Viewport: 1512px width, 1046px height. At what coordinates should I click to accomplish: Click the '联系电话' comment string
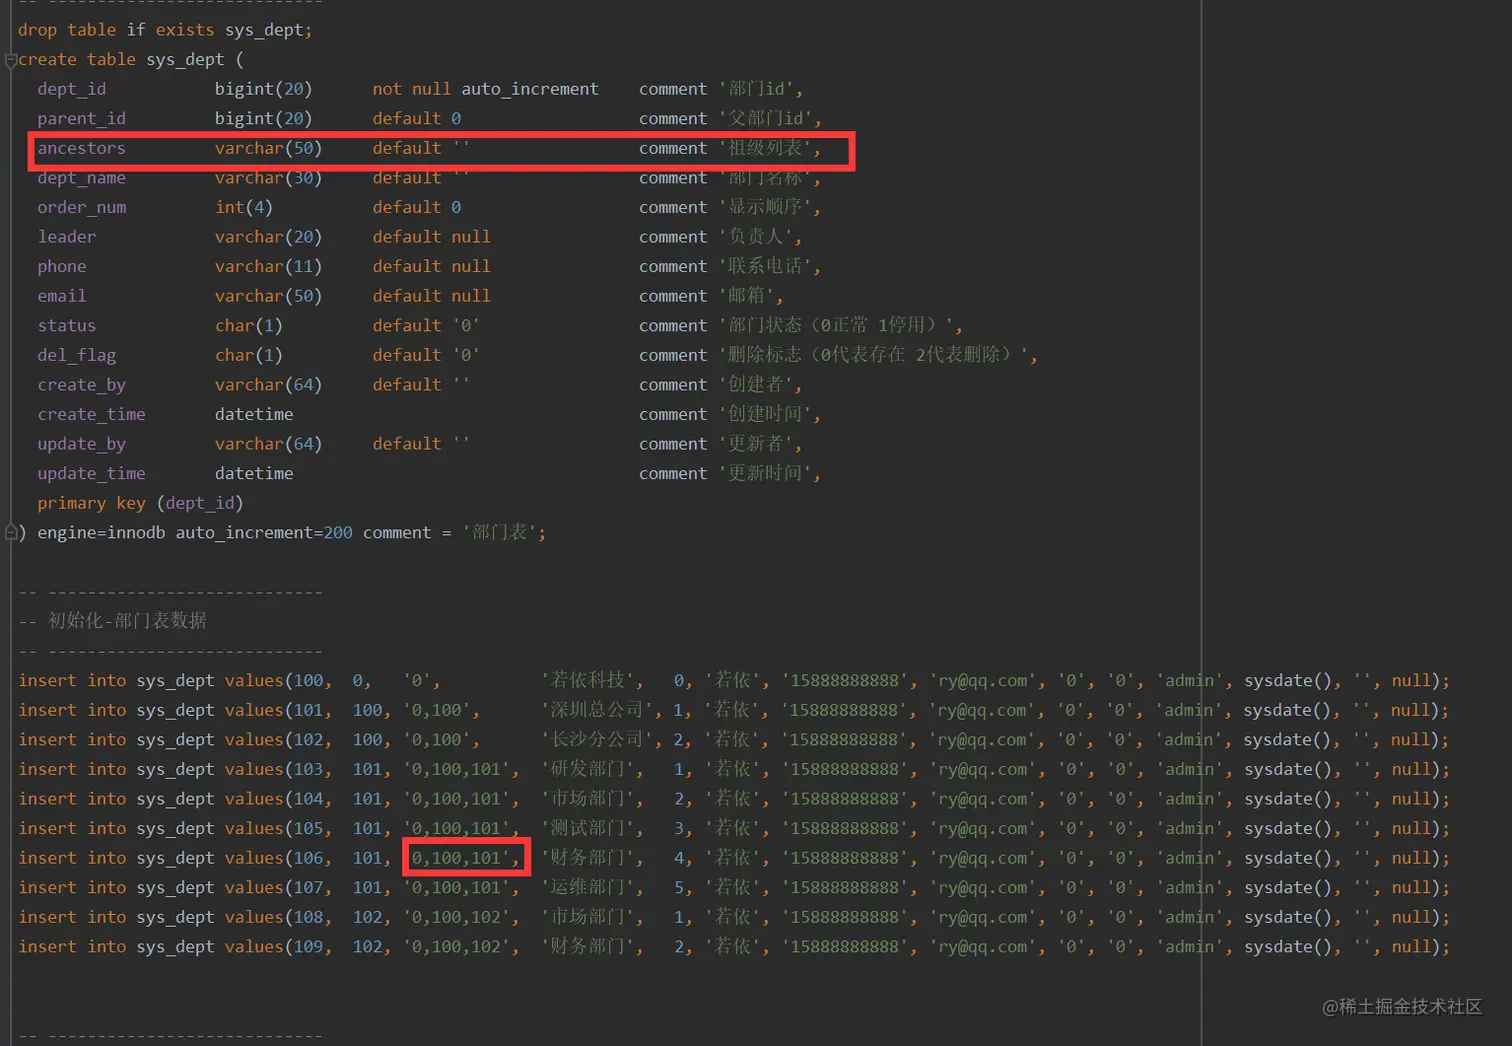tap(765, 267)
